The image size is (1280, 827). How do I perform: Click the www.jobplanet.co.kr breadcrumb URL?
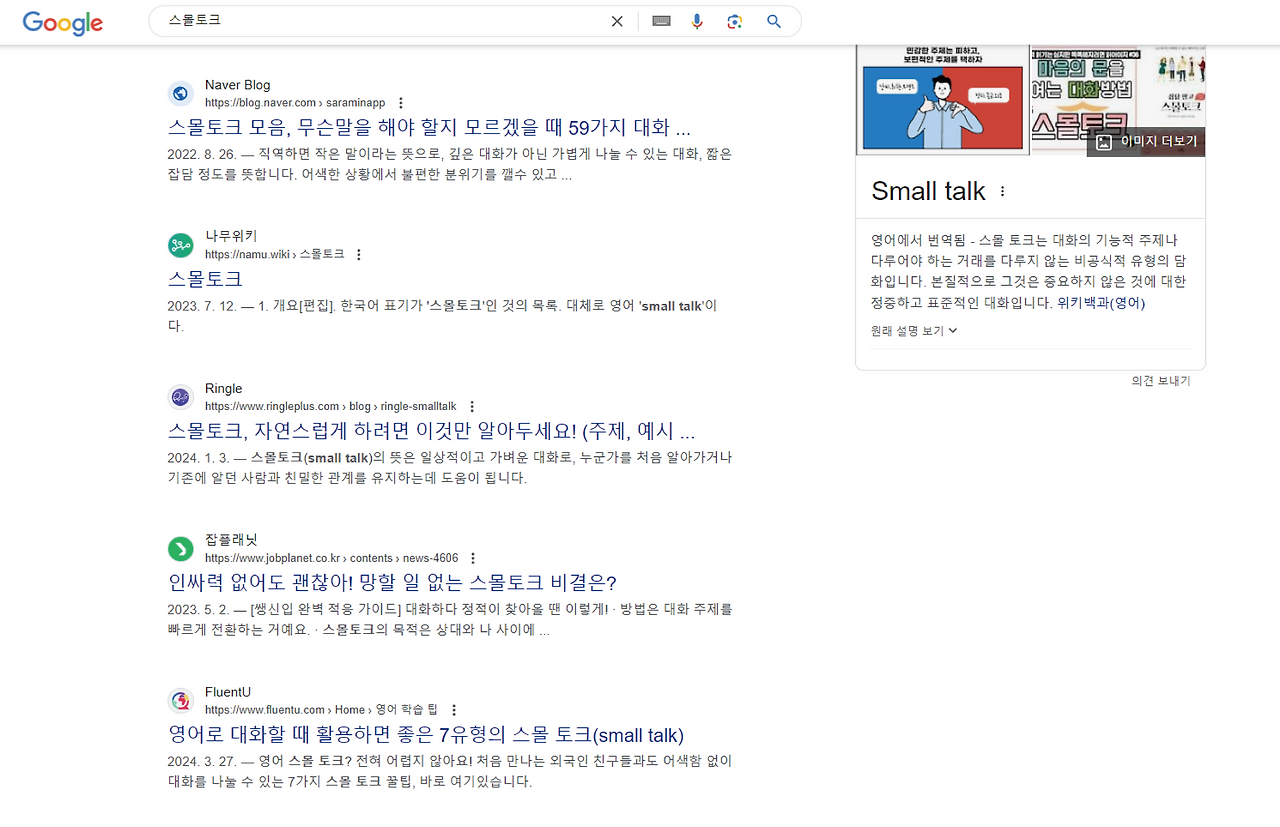(331, 558)
